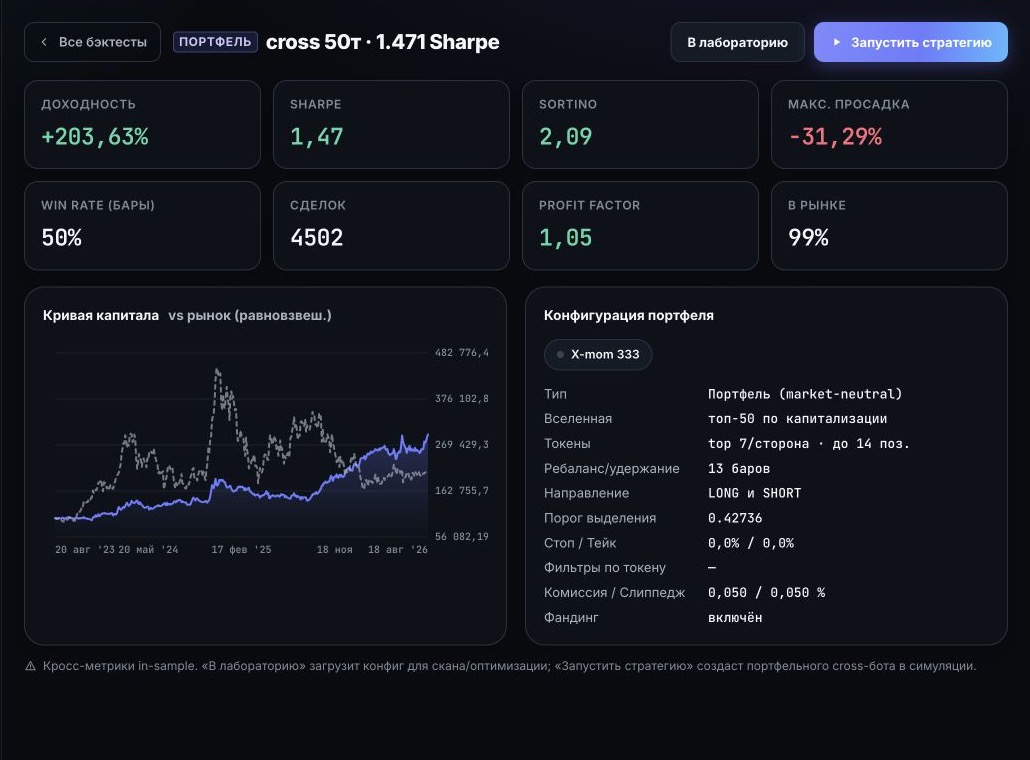Click the МАКС. ПРОСАДКА value -31,29%
The height and width of the screenshot is (760, 1030).
click(835, 137)
